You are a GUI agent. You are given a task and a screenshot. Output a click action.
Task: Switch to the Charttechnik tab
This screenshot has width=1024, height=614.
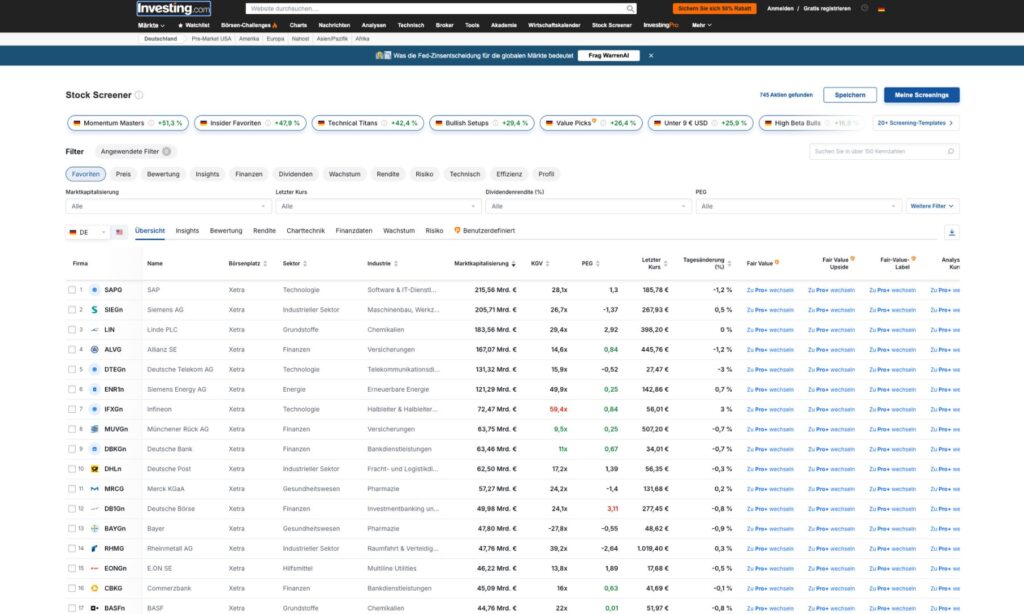click(305, 231)
